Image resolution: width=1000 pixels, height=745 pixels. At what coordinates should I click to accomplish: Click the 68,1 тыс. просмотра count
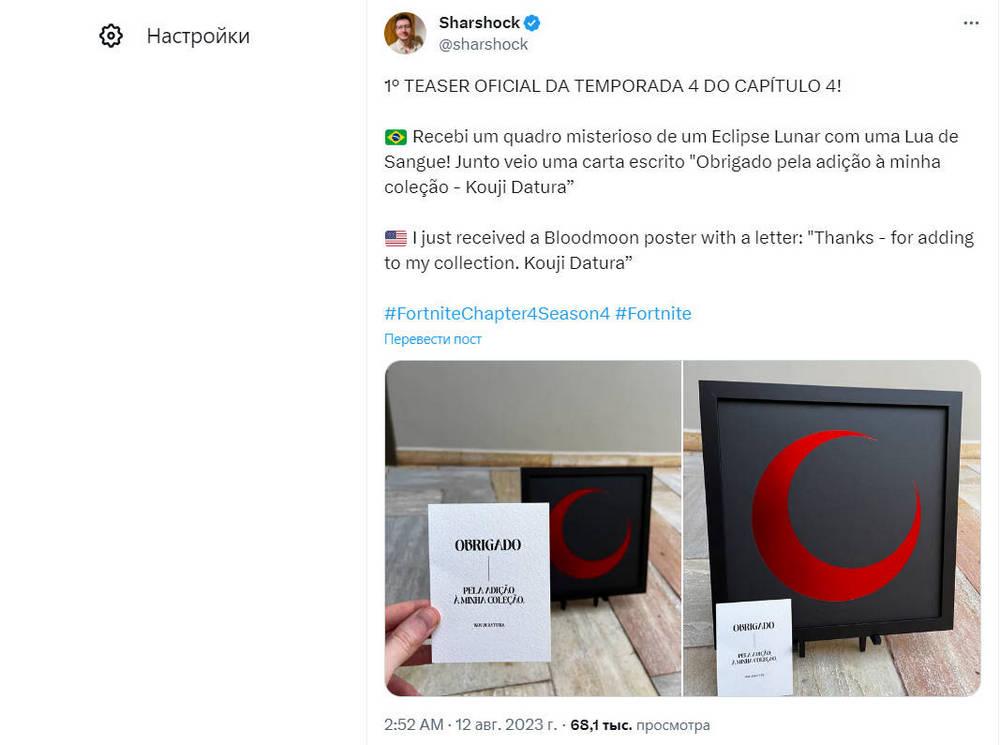pyautogui.click(x=640, y=725)
